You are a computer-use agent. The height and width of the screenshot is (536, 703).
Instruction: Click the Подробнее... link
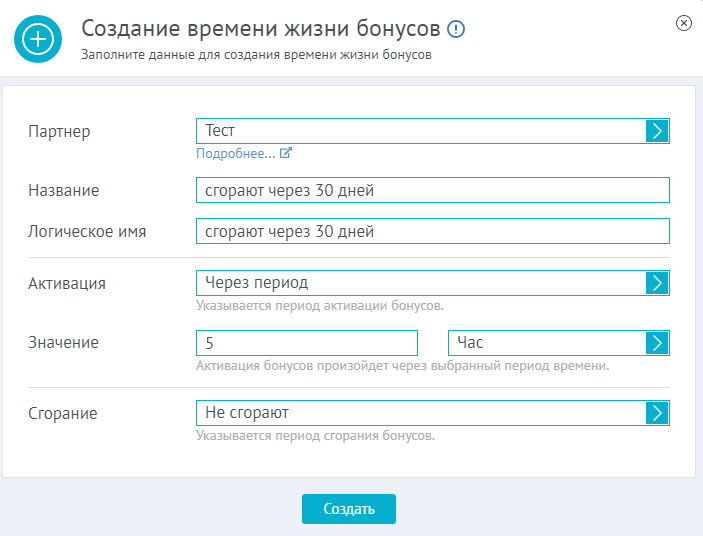[x=236, y=153]
